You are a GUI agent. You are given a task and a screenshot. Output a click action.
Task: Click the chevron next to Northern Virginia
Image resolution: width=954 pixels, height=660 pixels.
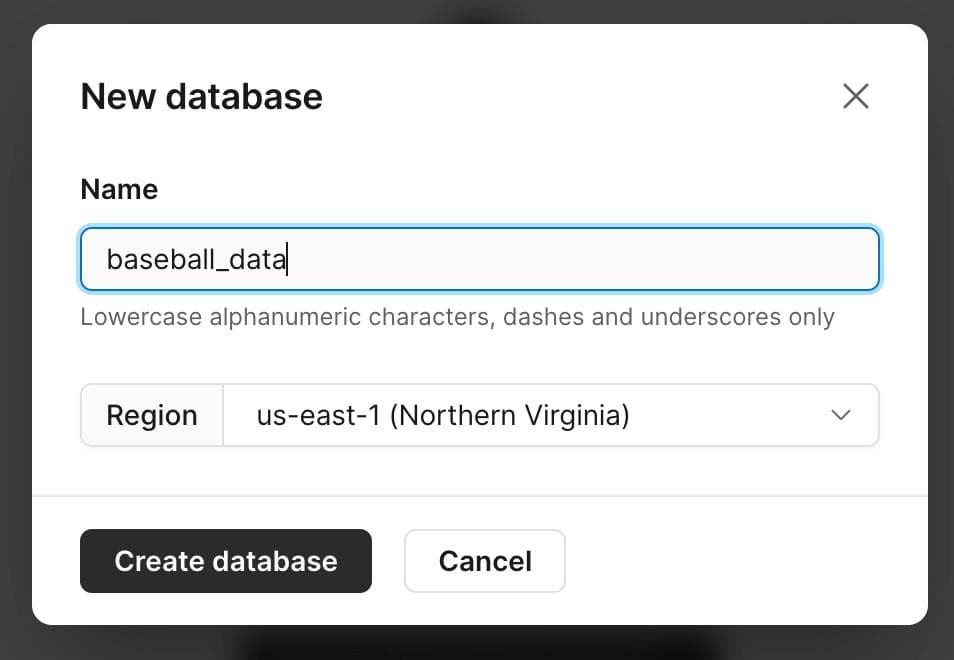(841, 415)
